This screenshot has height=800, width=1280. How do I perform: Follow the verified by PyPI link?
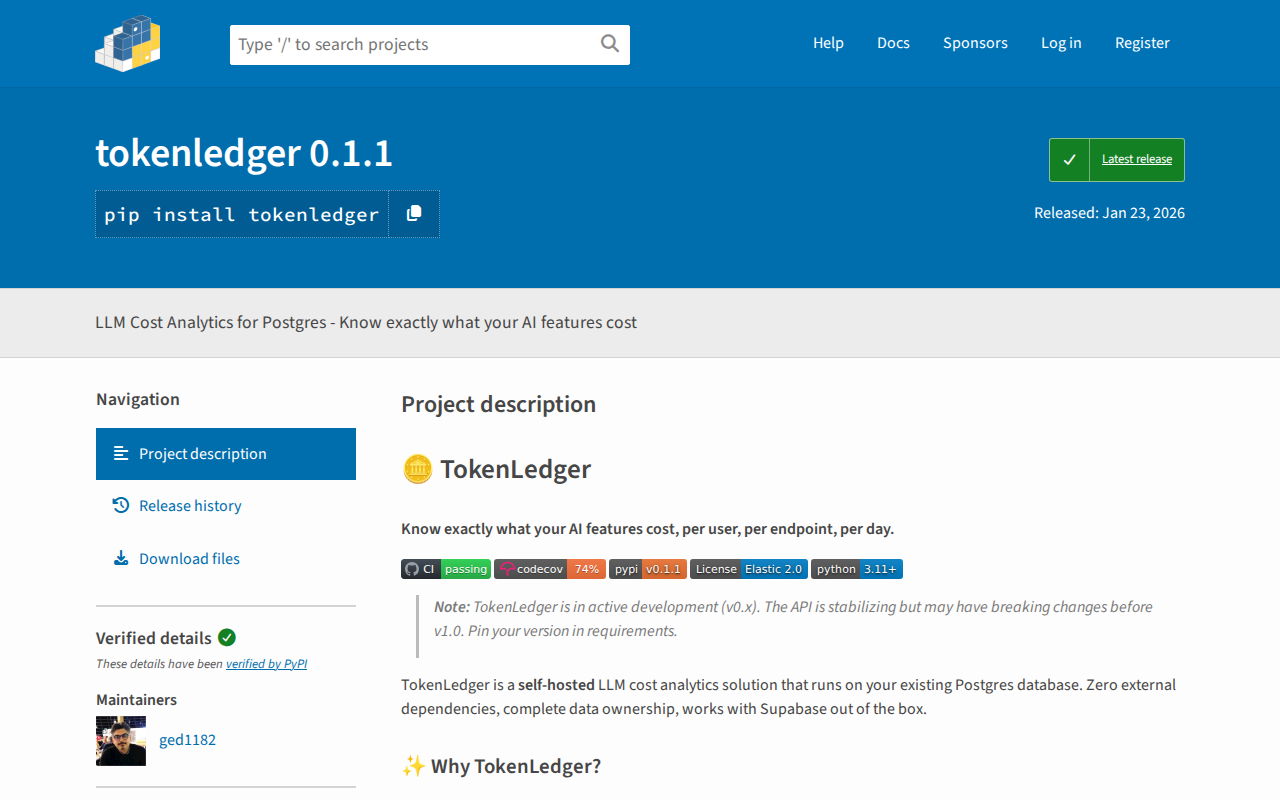coord(266,663)
